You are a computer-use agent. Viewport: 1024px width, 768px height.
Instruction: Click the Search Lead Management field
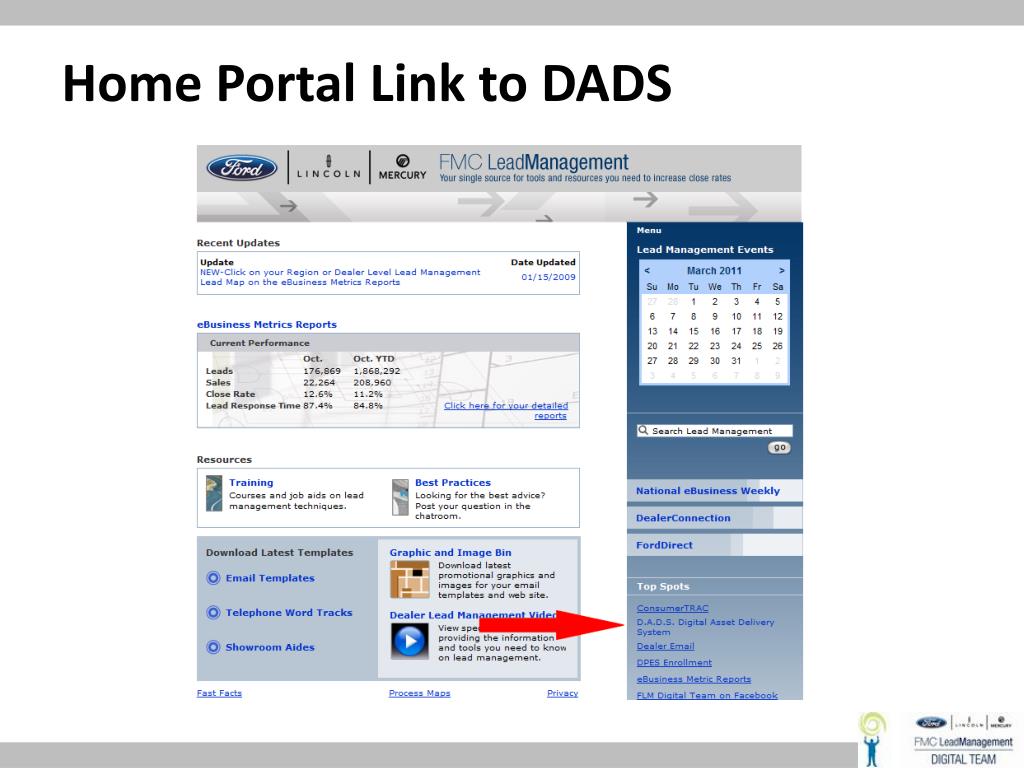pyautogui.click(x=714, y=431)
